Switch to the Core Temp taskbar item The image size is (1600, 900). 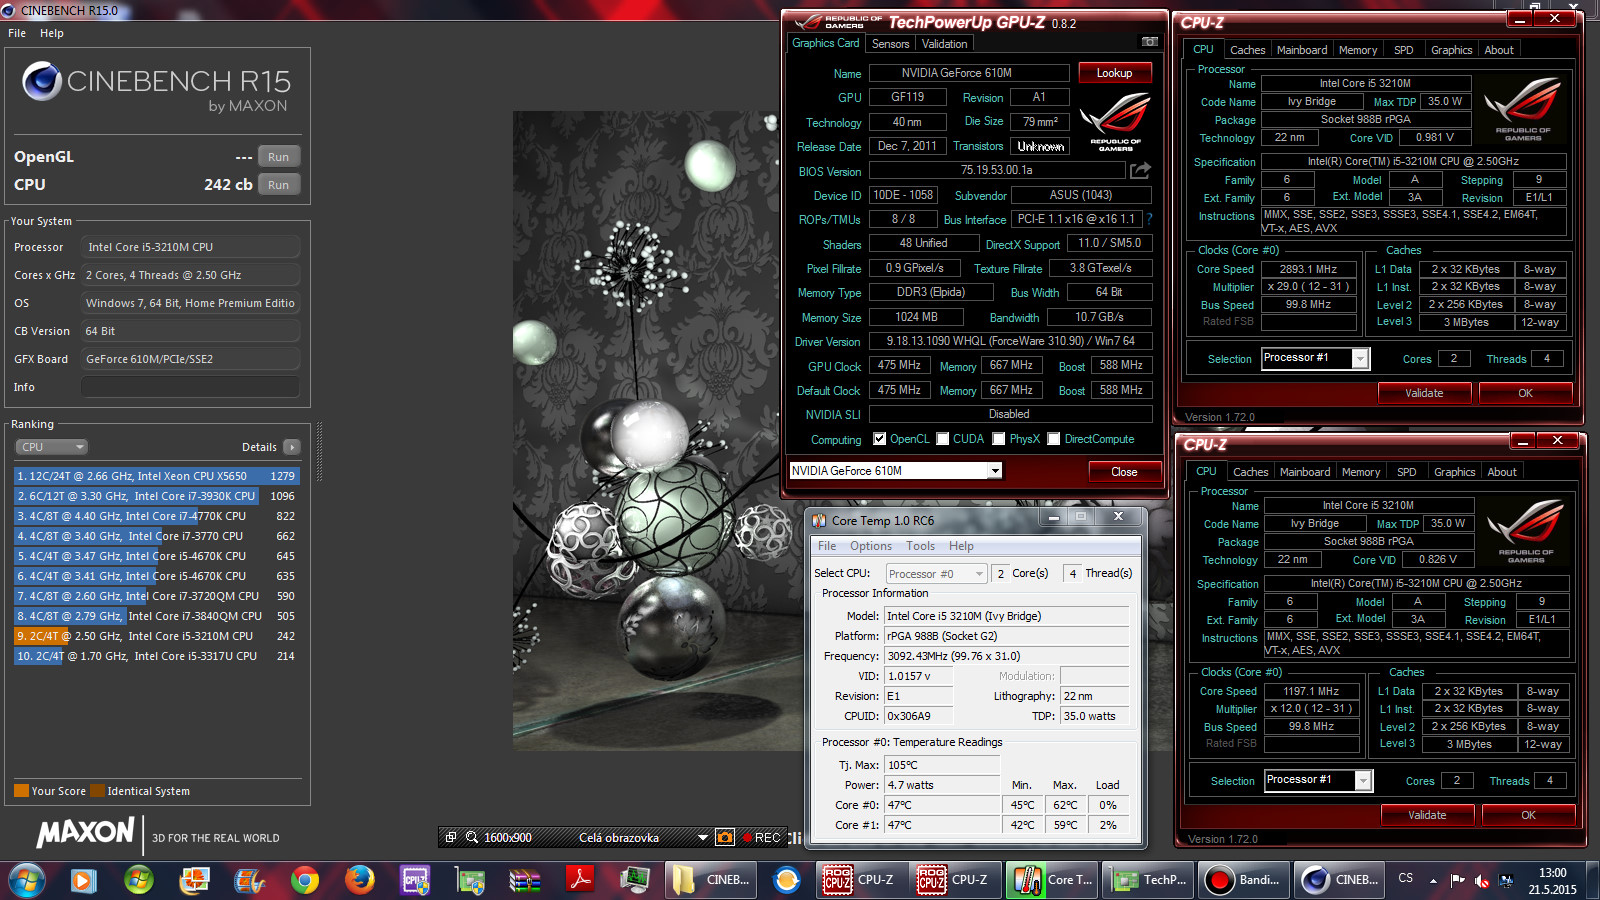coord(1052,880)
